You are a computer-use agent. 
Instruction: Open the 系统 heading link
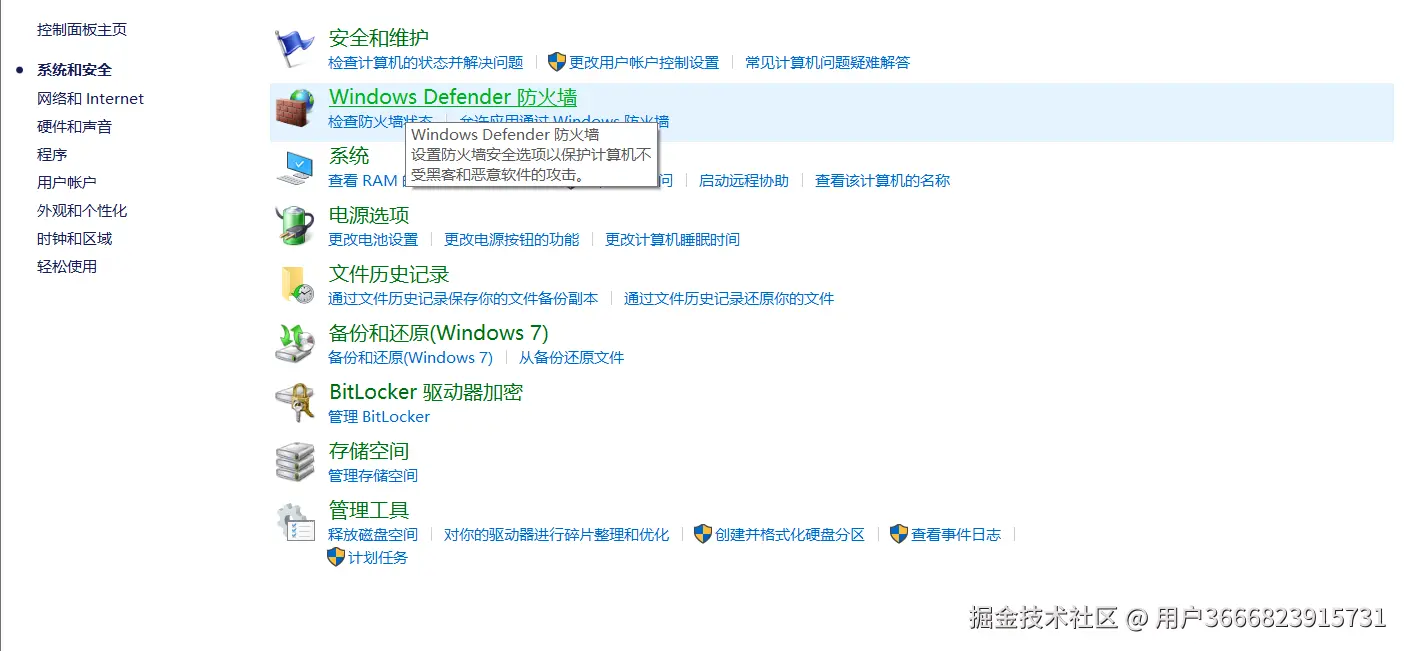[349, 156]
